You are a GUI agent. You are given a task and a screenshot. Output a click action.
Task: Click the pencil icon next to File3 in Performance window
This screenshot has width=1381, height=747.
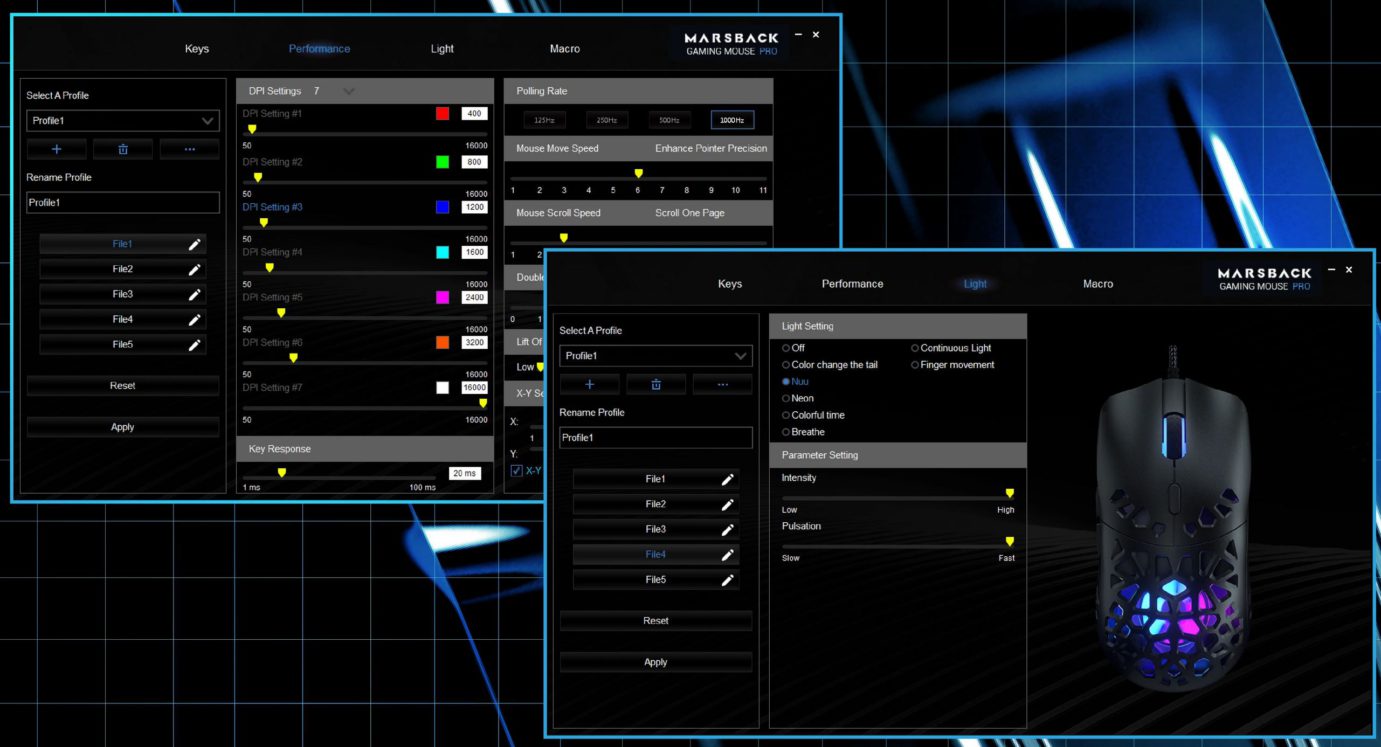pos(194,294)
